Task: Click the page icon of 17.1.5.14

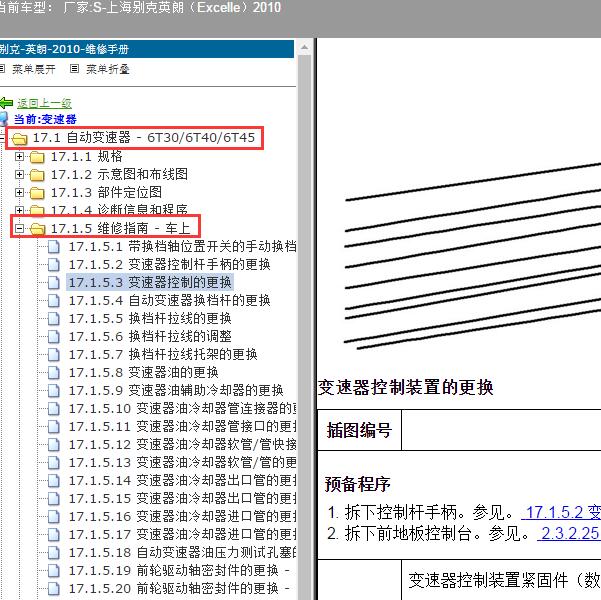Action: click(x=54, y=481)
